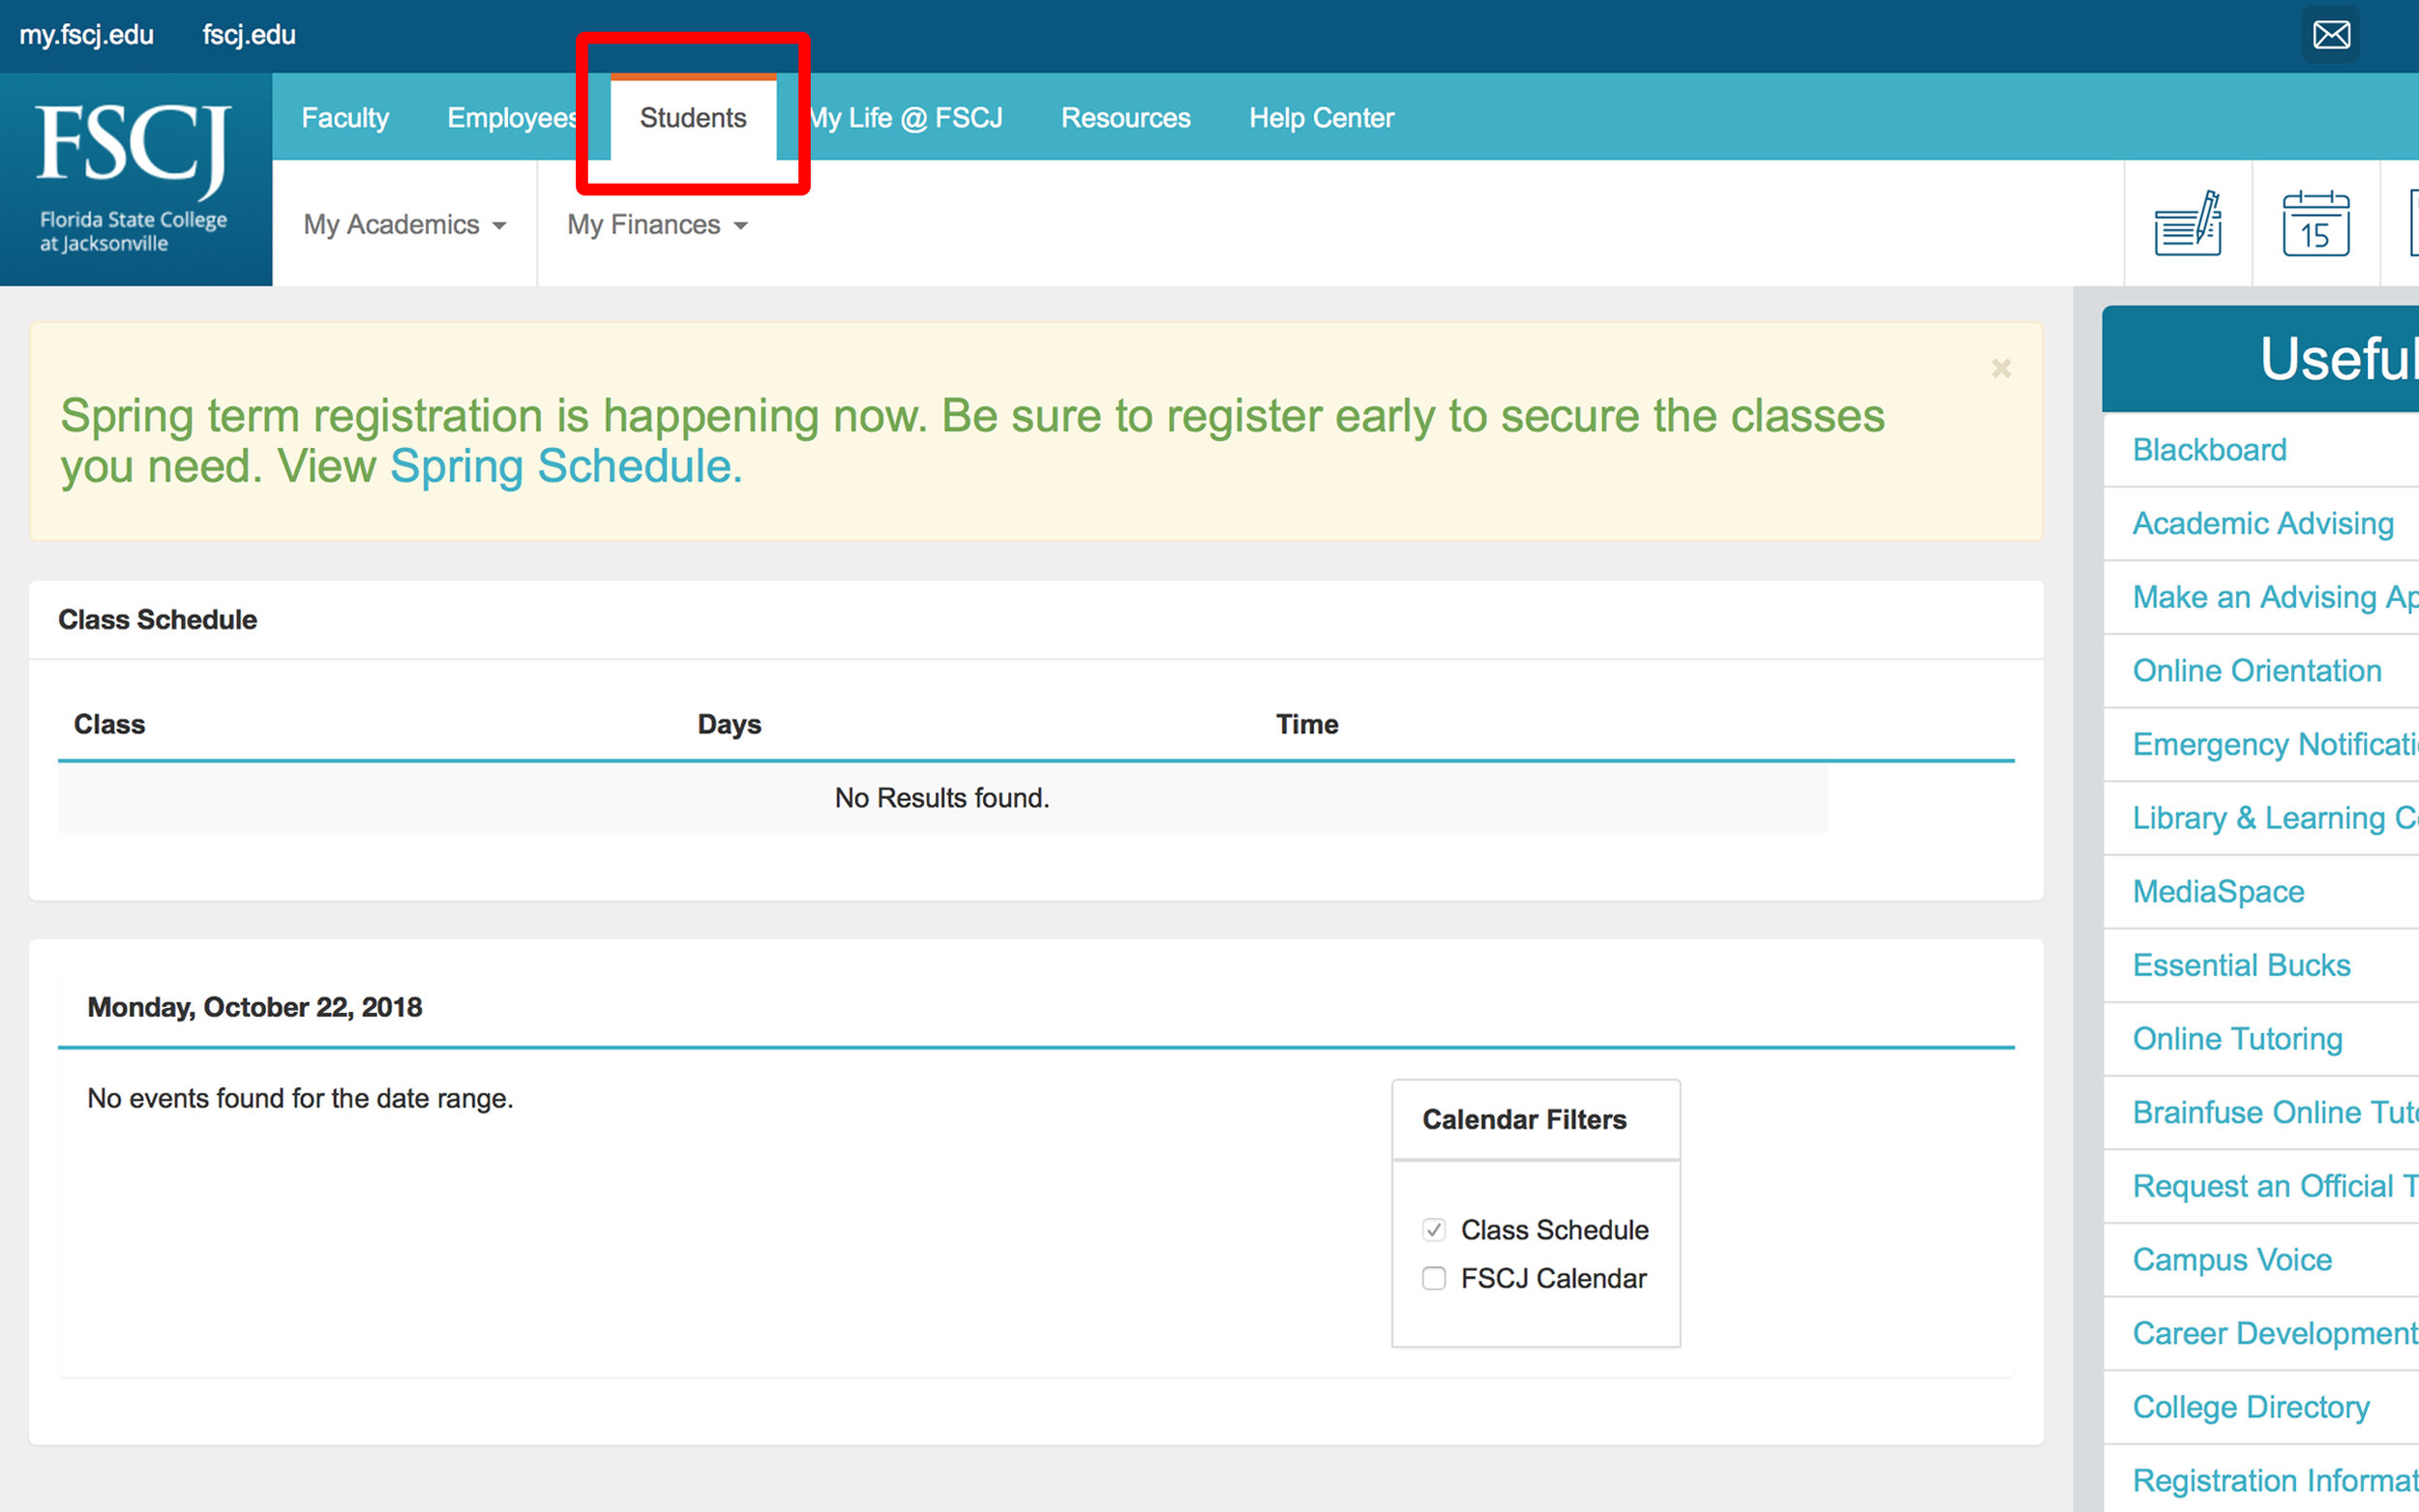Open the Career Development link

(2275, 1333)
